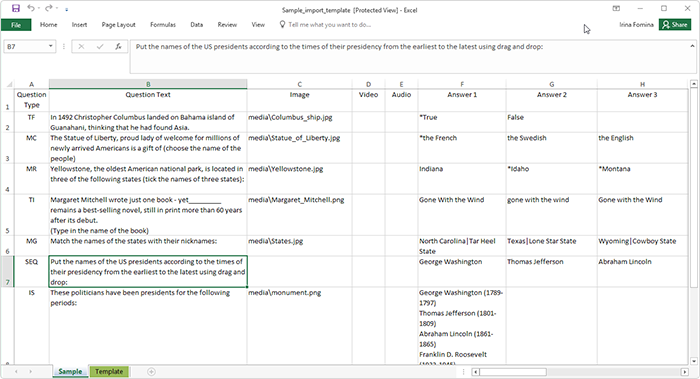This screenshot has height=379, width=700.
Task: Open the Review tab
Action: [x=227, y=25]
